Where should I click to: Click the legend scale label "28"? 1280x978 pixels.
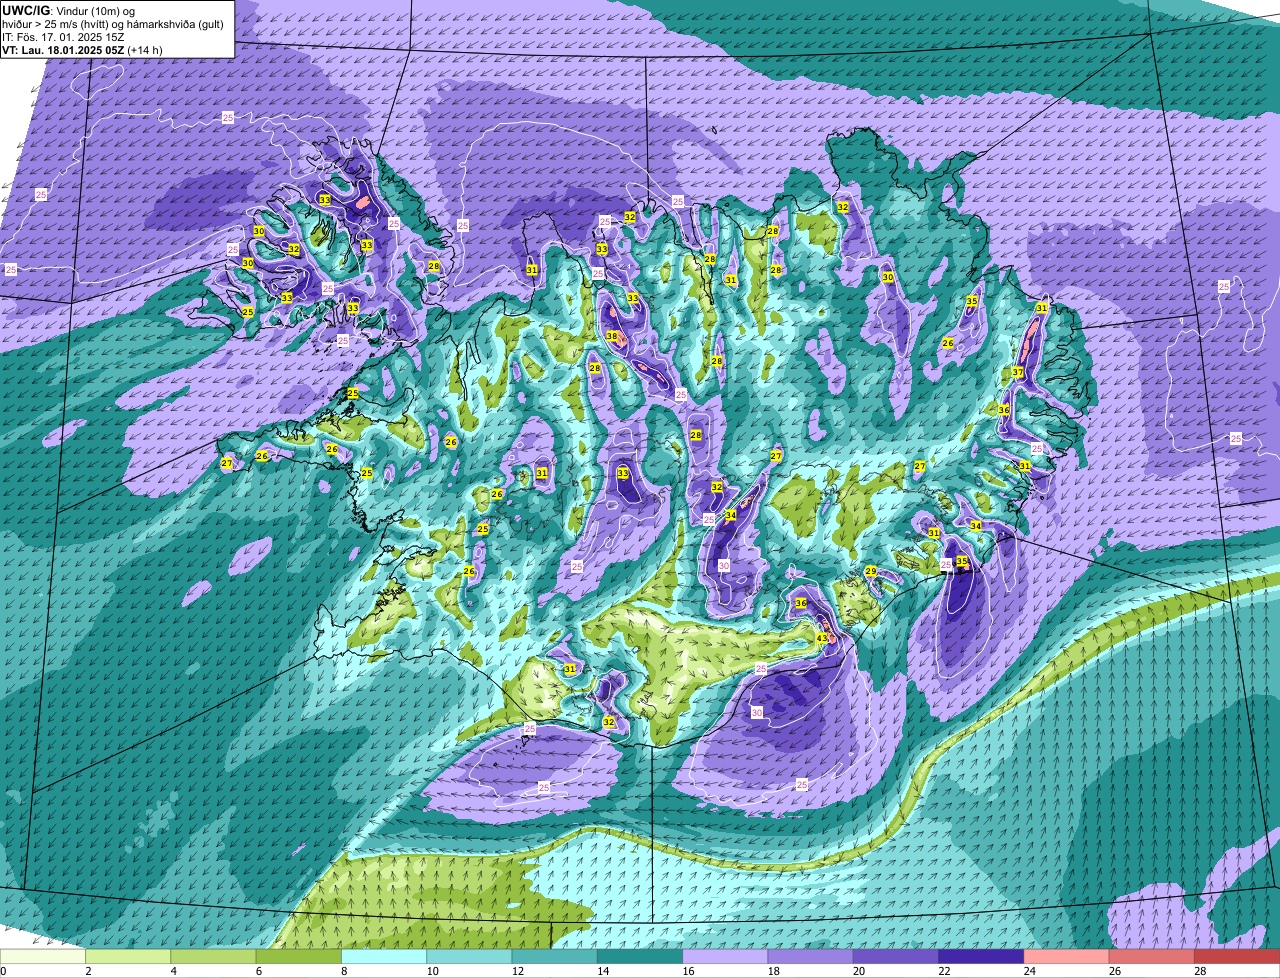pos(1198,971)
